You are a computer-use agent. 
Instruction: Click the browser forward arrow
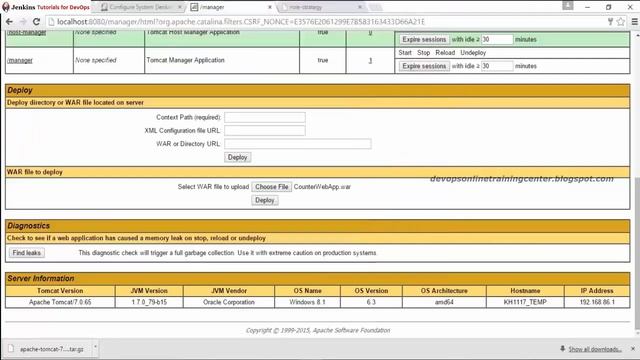[23, 22]
